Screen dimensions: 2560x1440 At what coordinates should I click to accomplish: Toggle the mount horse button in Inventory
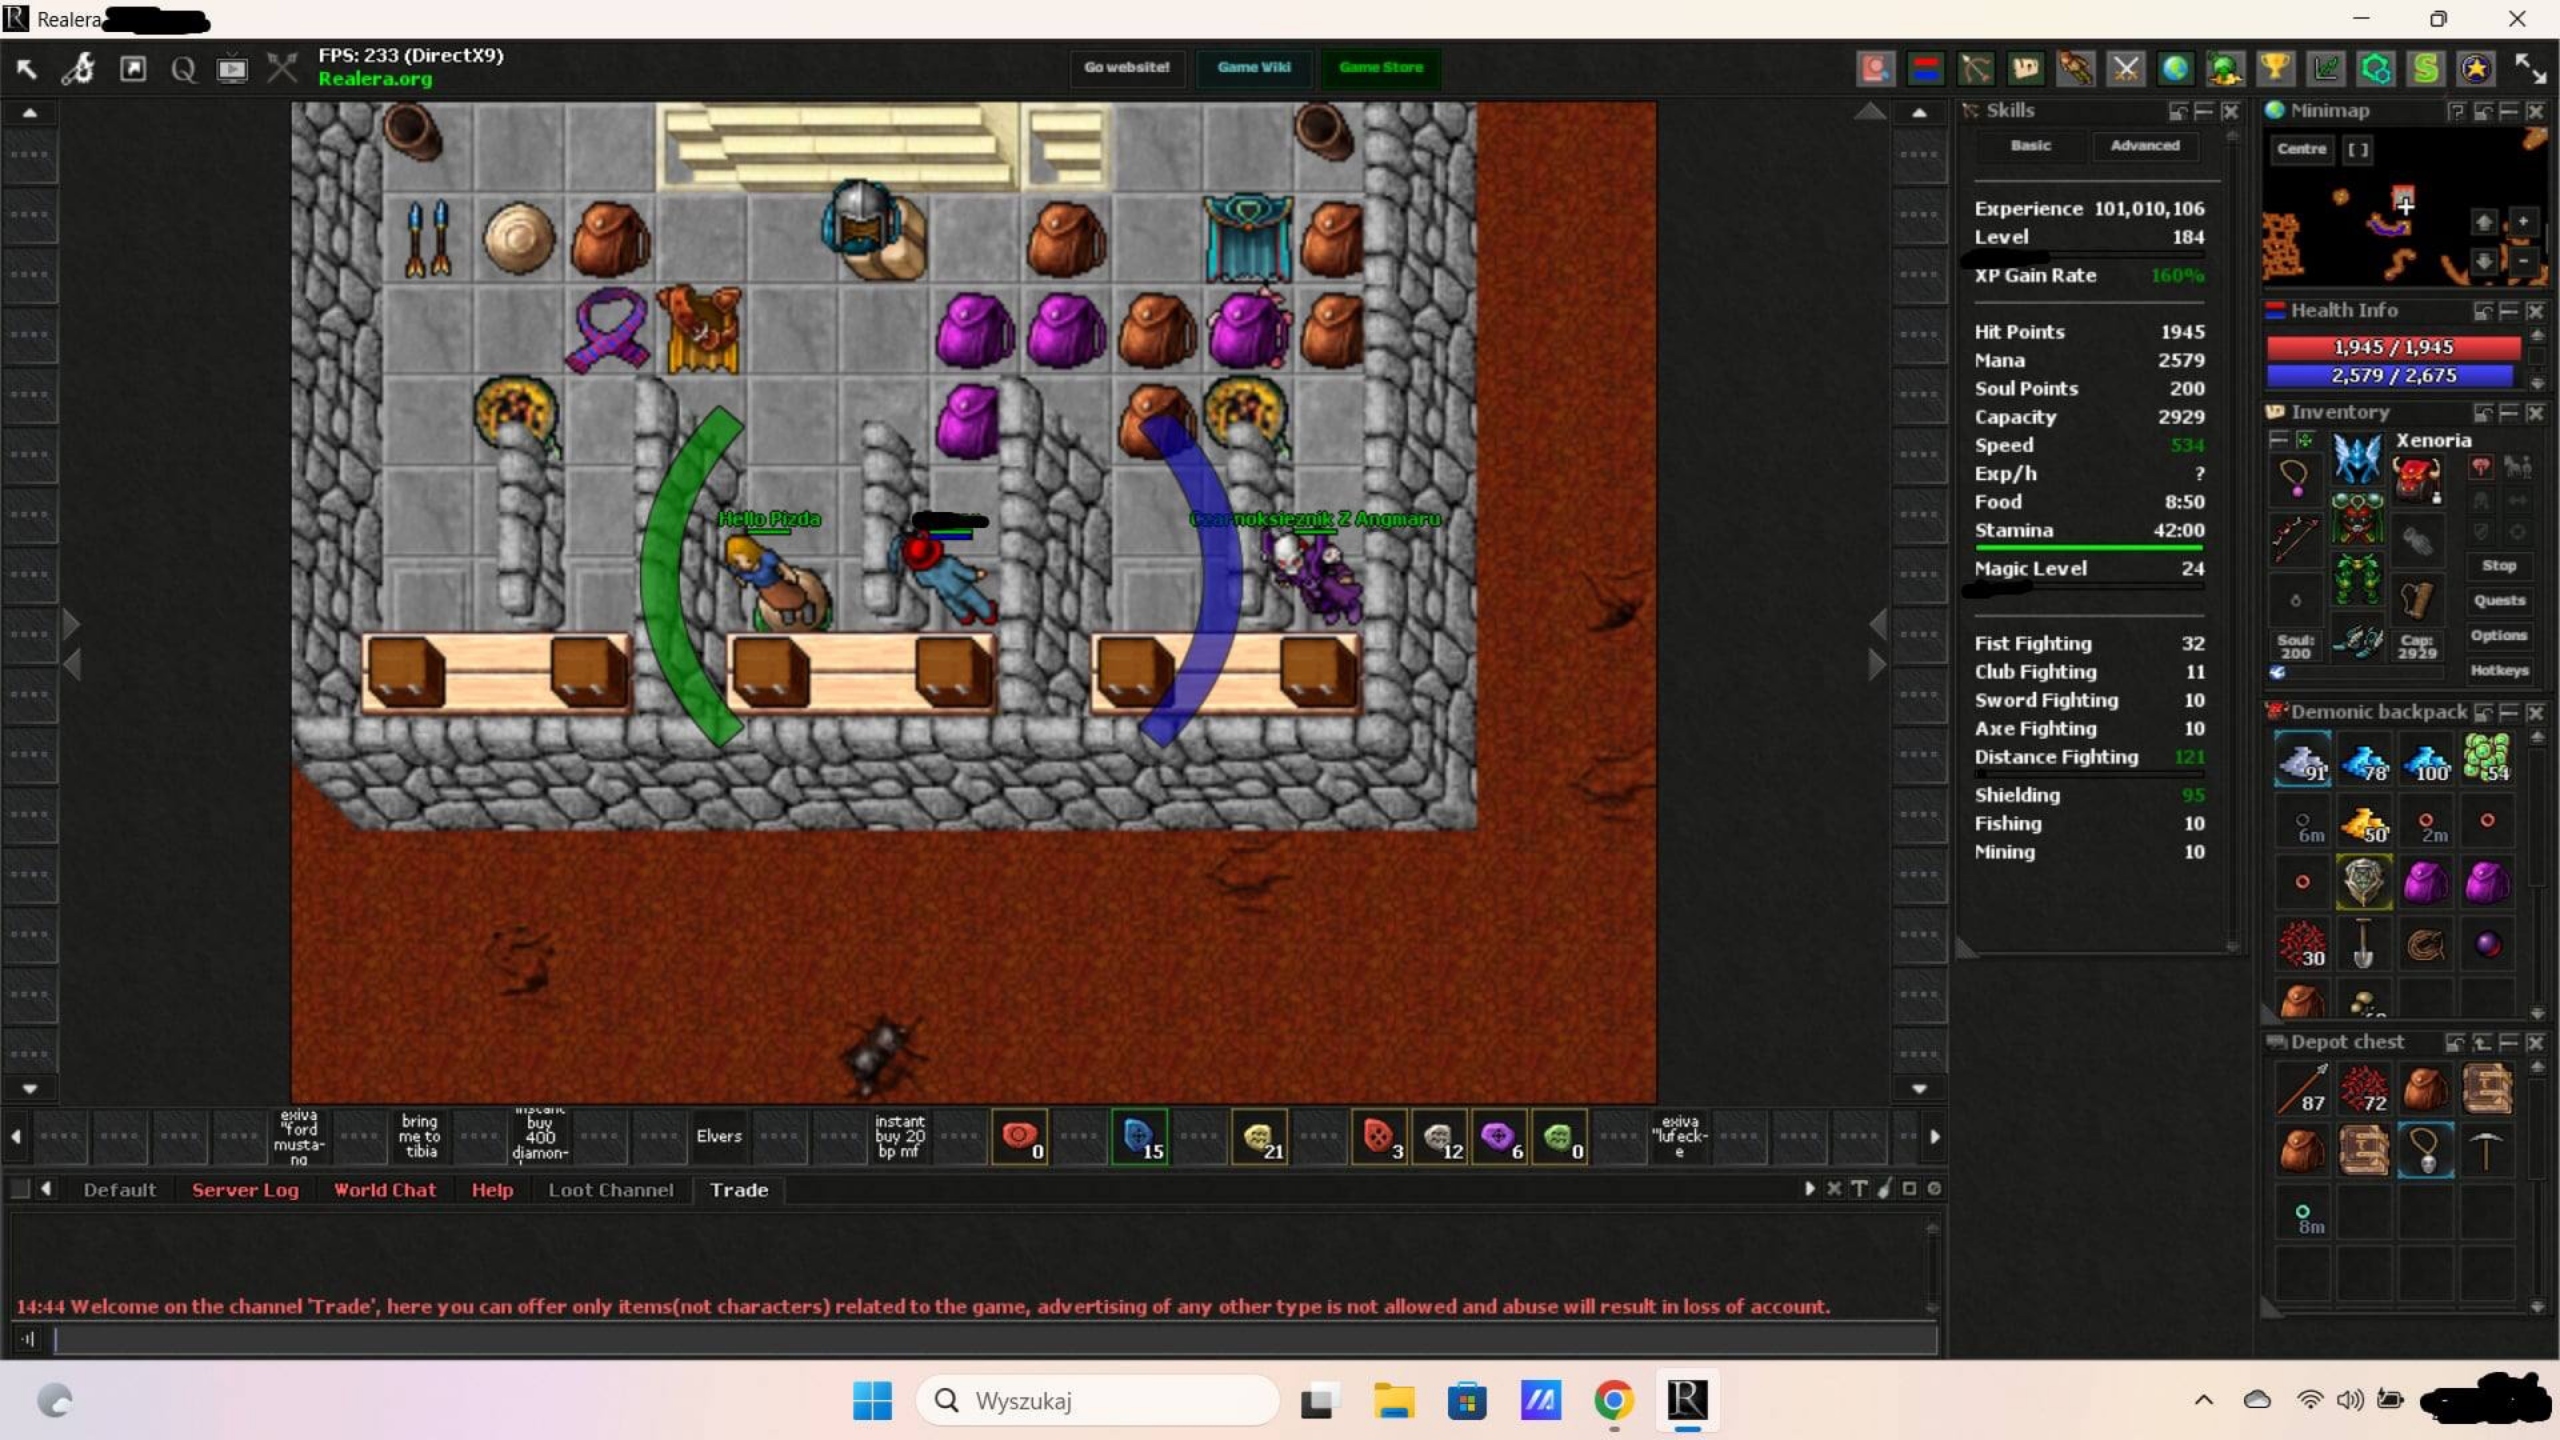point(2517,467)
